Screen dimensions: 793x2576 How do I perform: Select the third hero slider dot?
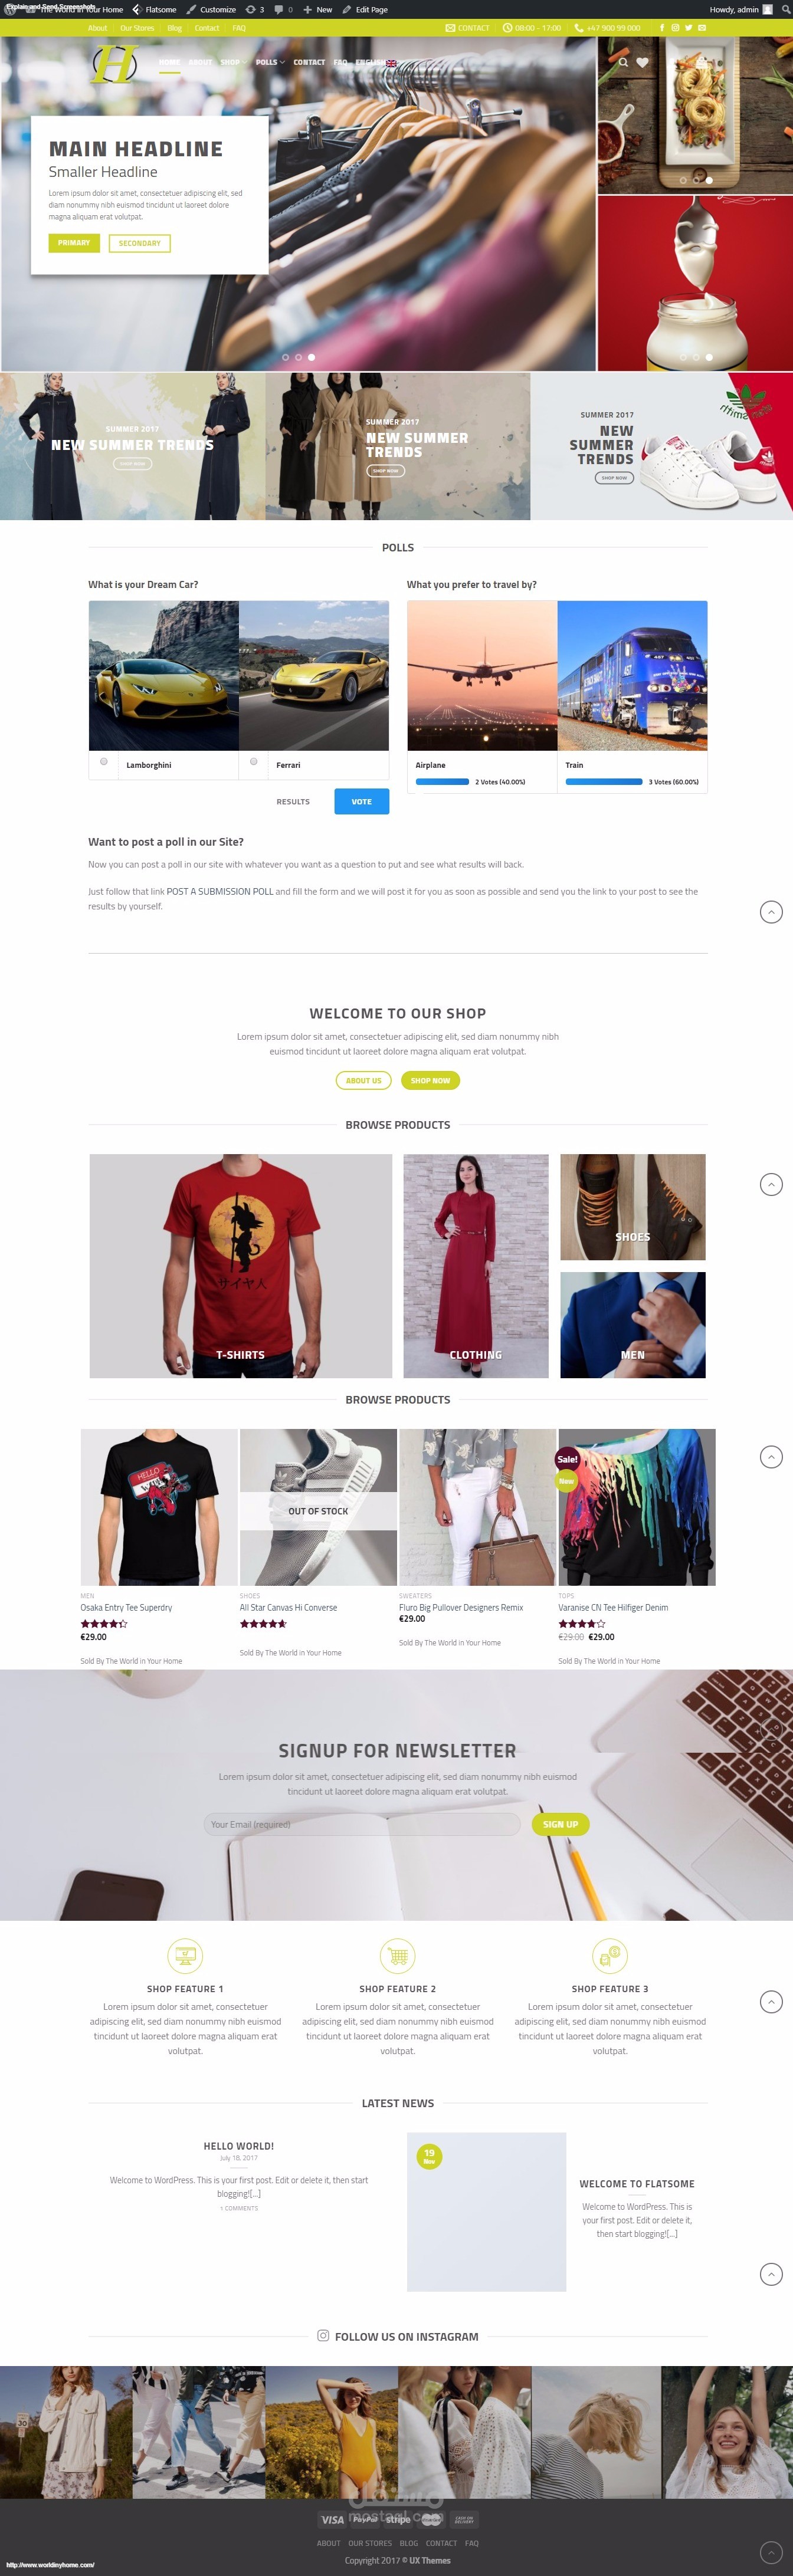coord(311,357)
